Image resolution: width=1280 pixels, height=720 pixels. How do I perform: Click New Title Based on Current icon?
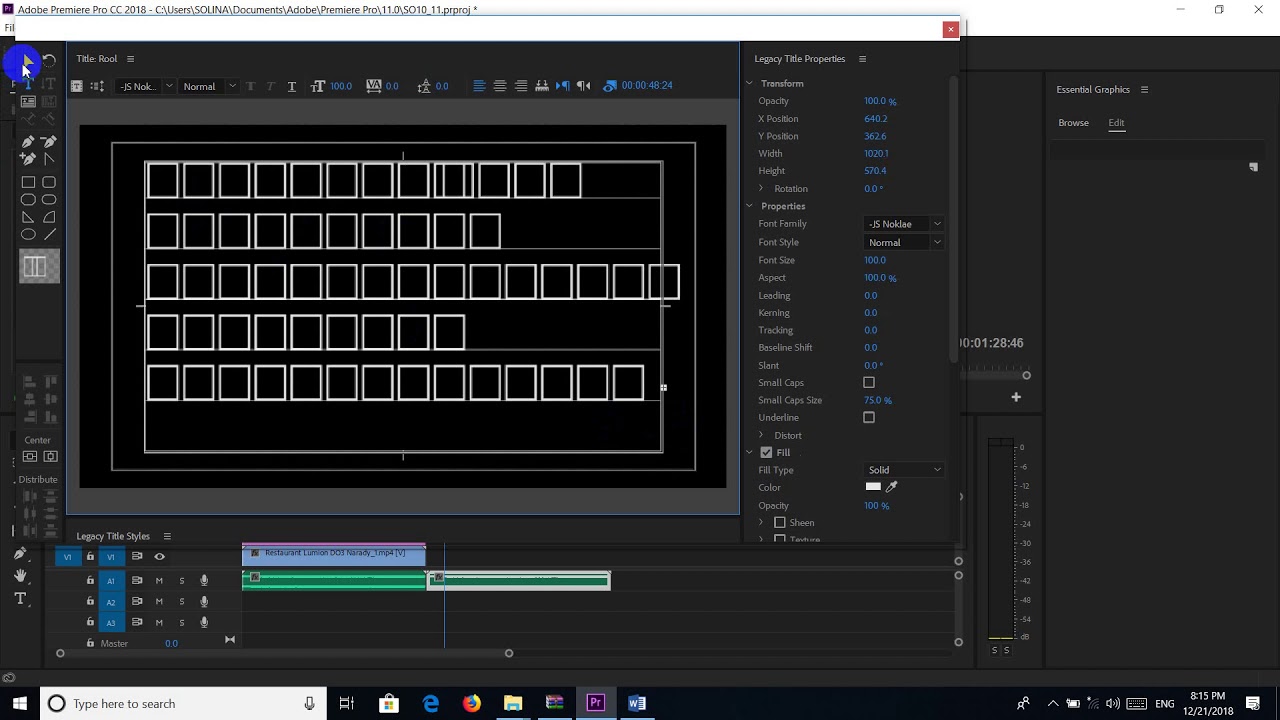coord(76,86)
